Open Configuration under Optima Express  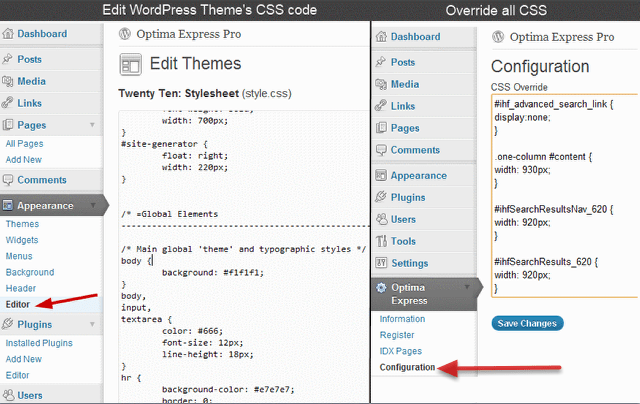pos(407,367)
